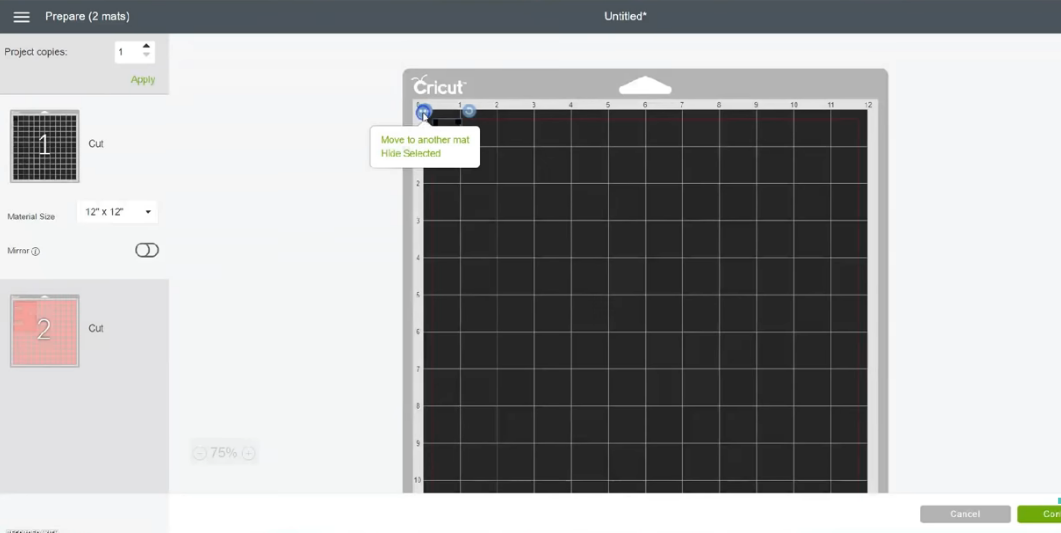Click the green Continue button
The height and width of the screenshot is (533, 1061).
1039,514
